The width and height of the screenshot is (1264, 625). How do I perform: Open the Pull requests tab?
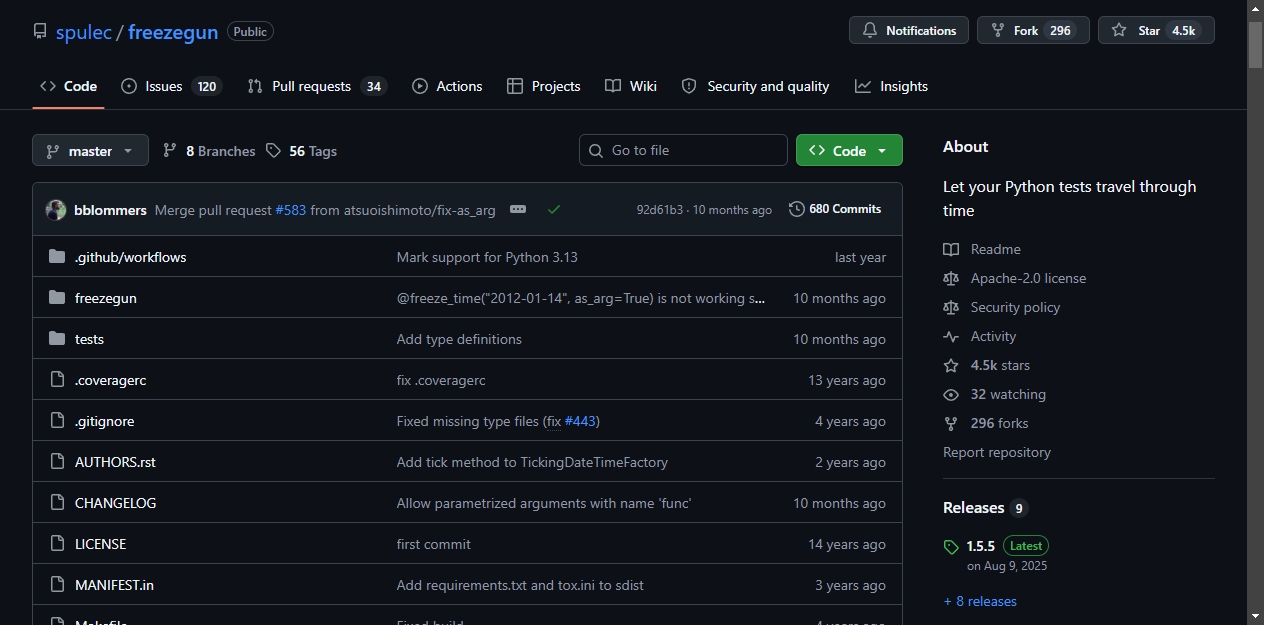tap(316, 86)
